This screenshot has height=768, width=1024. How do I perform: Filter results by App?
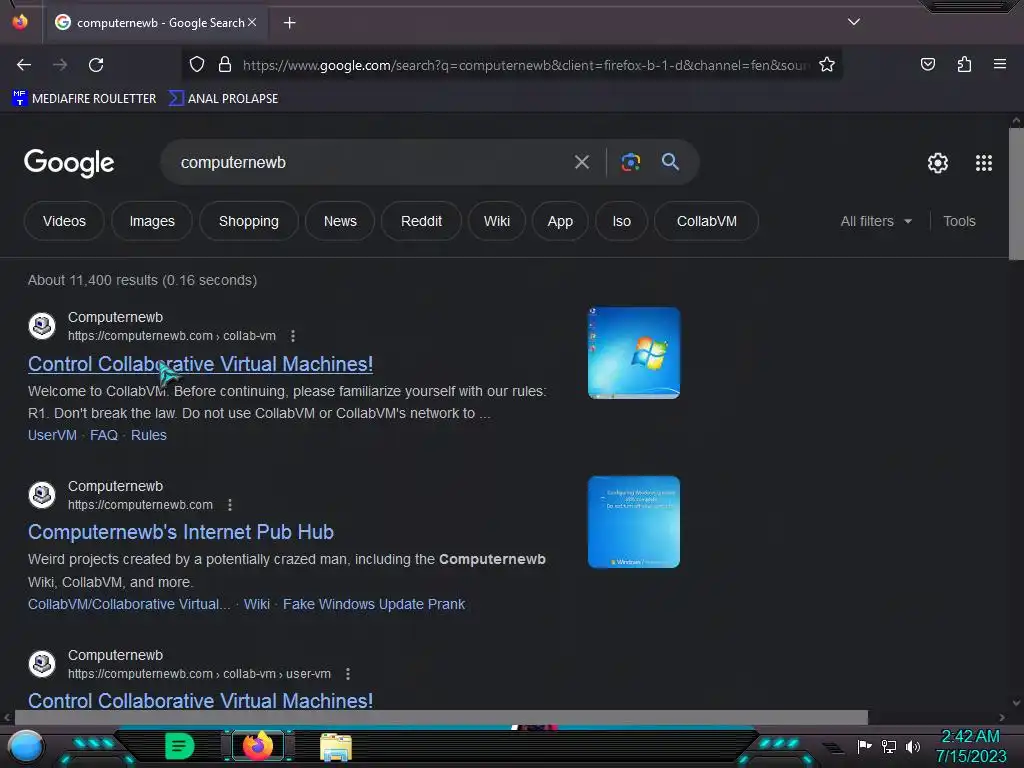click(x=560, y=221)
